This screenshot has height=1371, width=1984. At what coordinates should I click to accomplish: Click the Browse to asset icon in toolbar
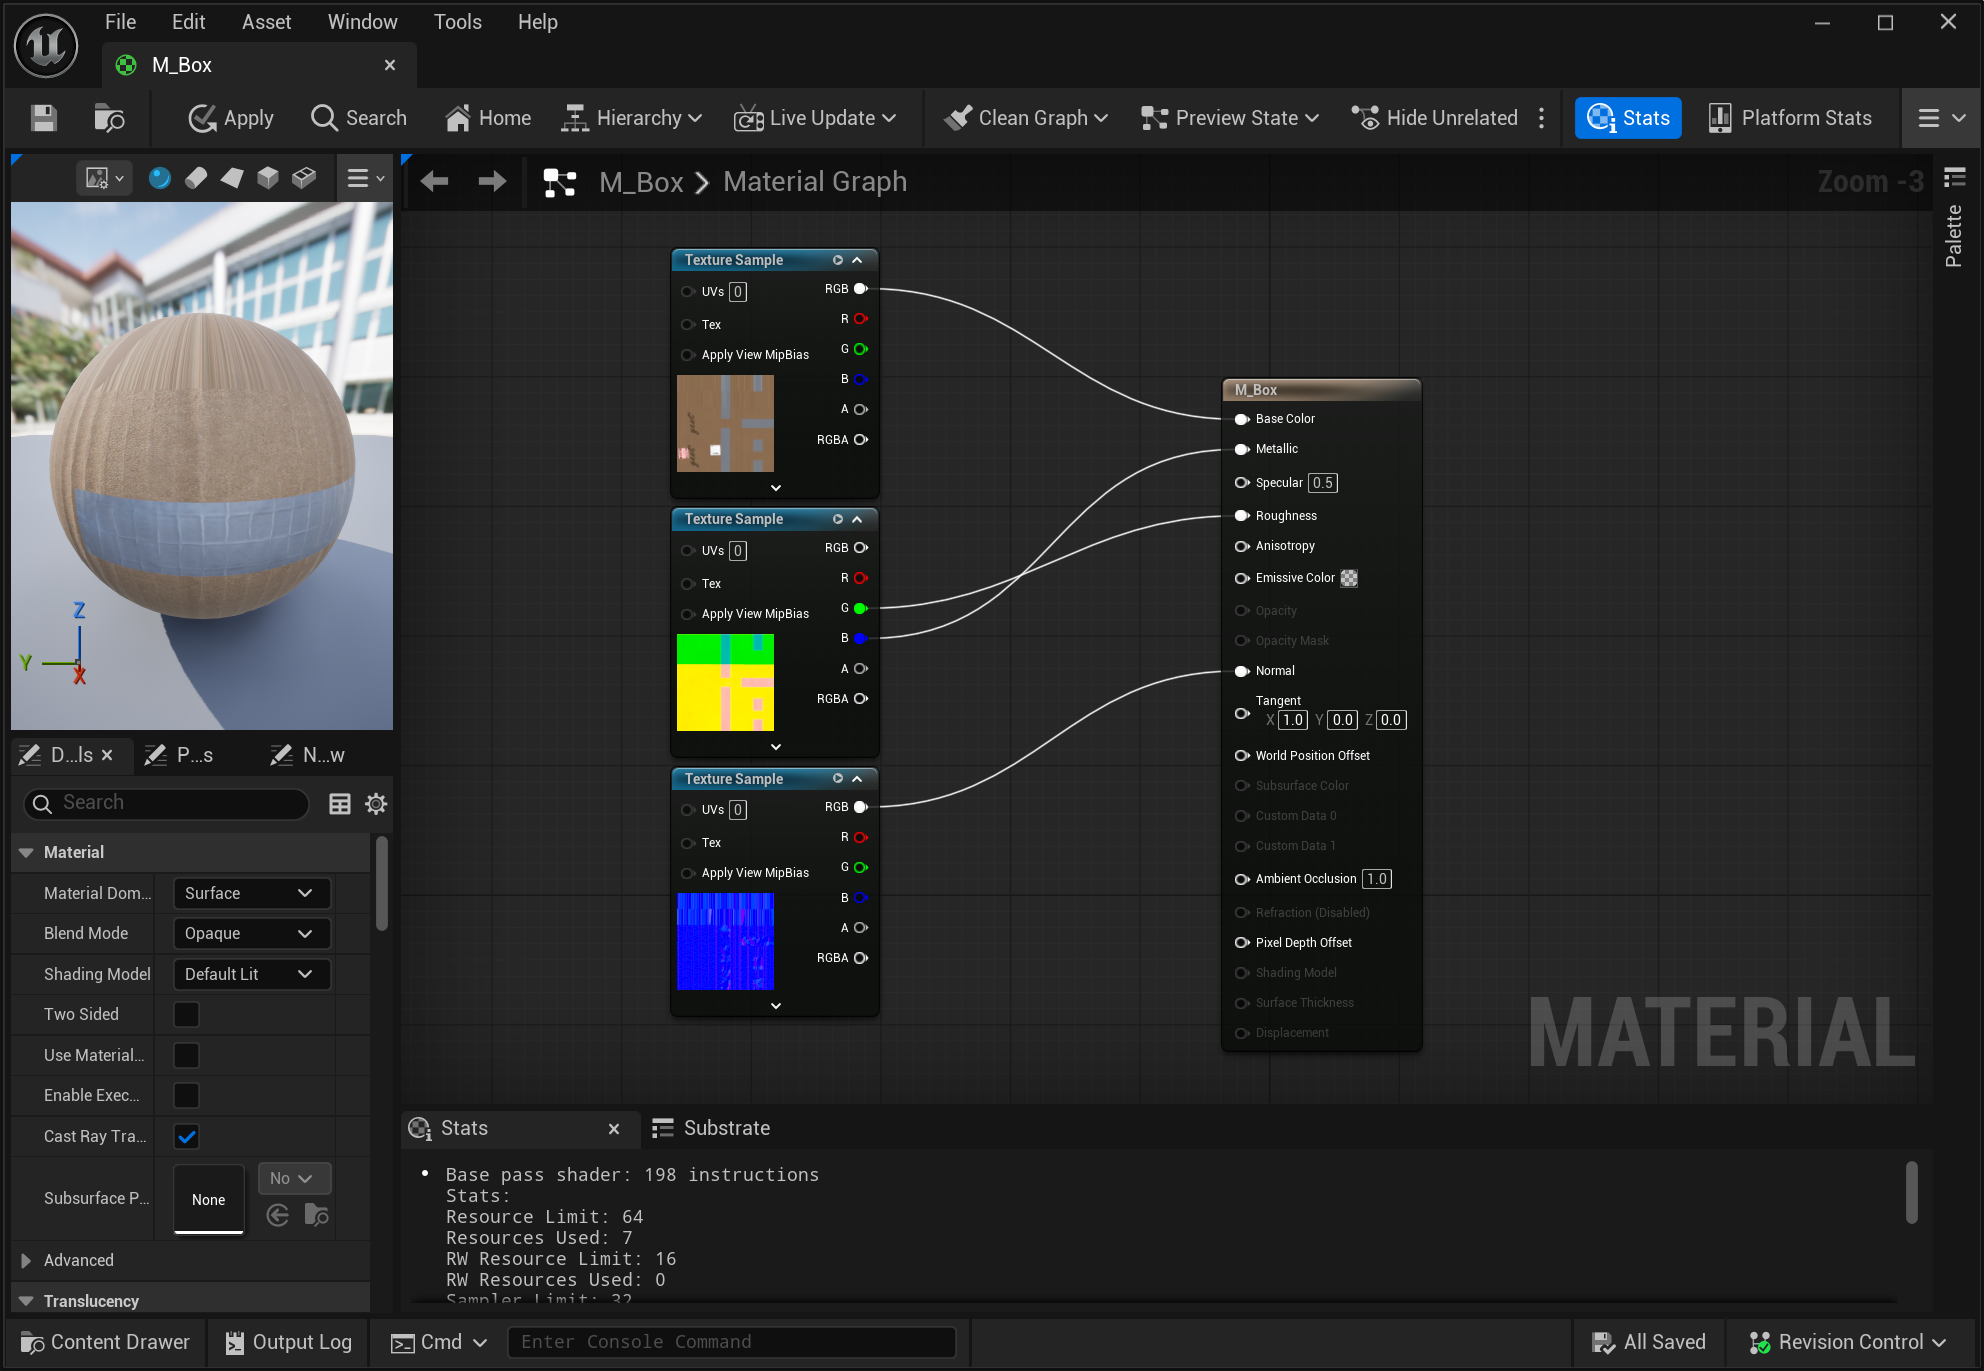(x=109, y=118)
